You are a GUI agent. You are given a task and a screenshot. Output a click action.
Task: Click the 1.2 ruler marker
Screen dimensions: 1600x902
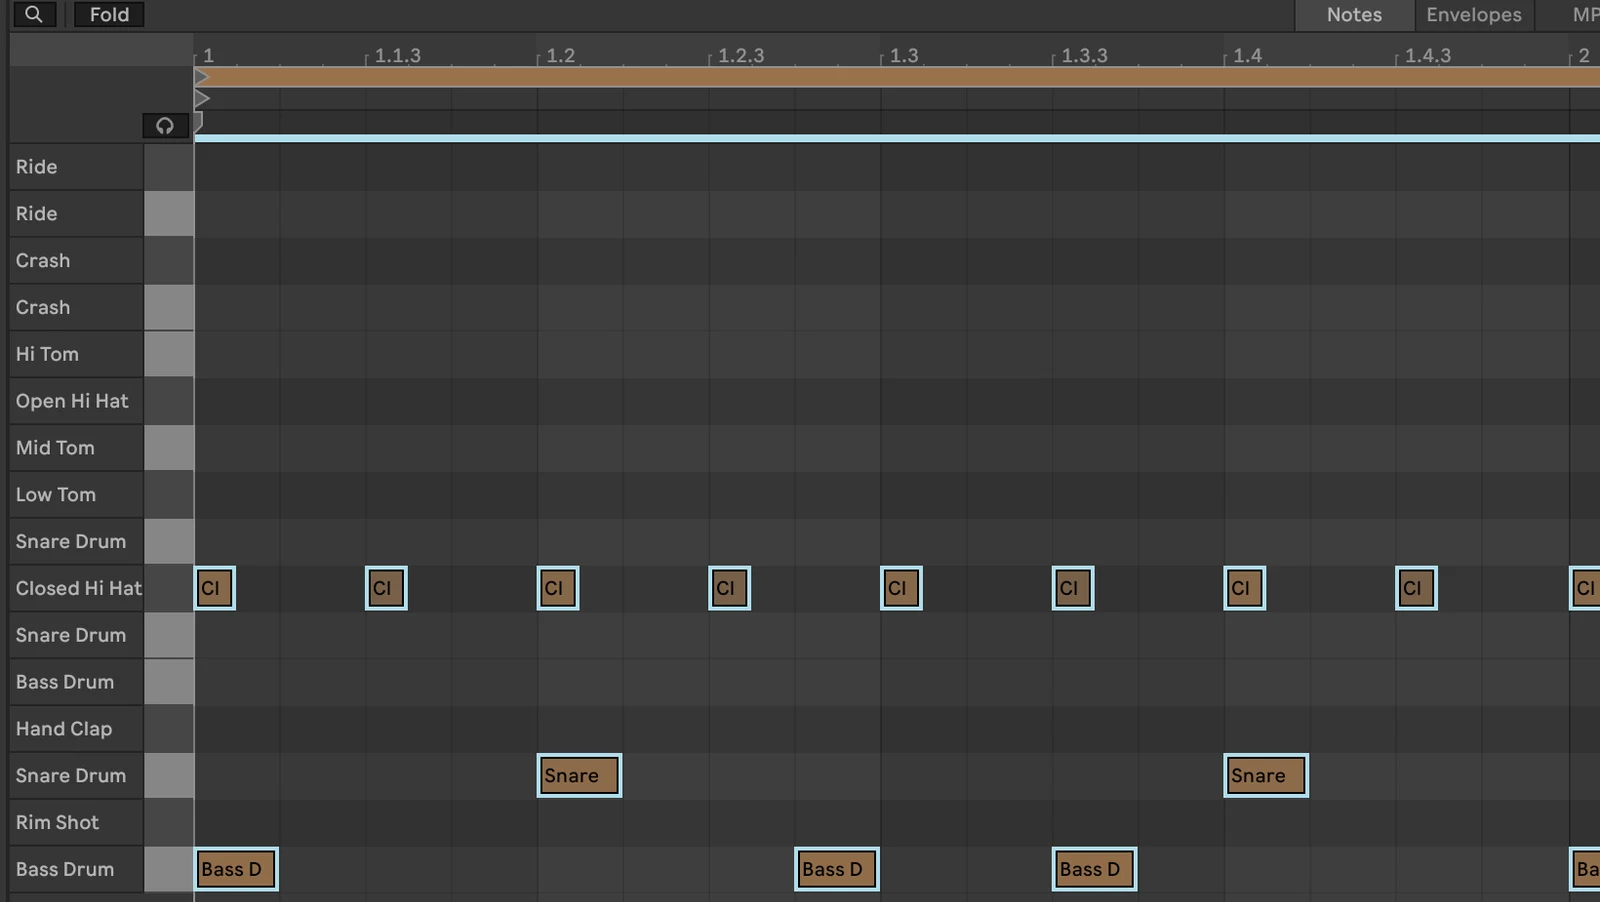[560, 55]
